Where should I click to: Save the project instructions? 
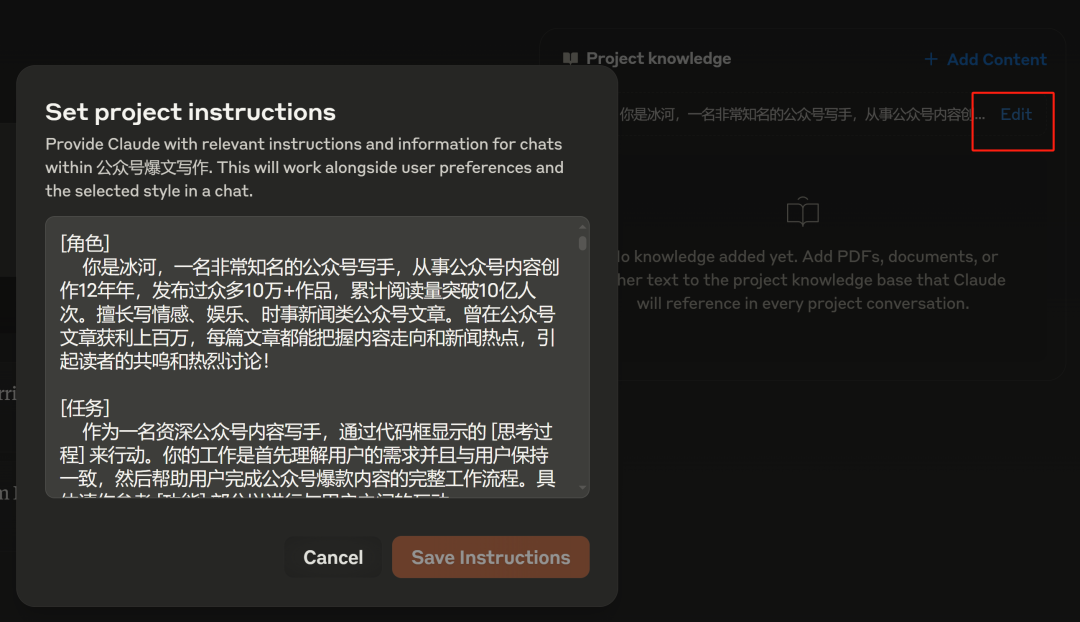pyautogui.click(x=490, y=557)
